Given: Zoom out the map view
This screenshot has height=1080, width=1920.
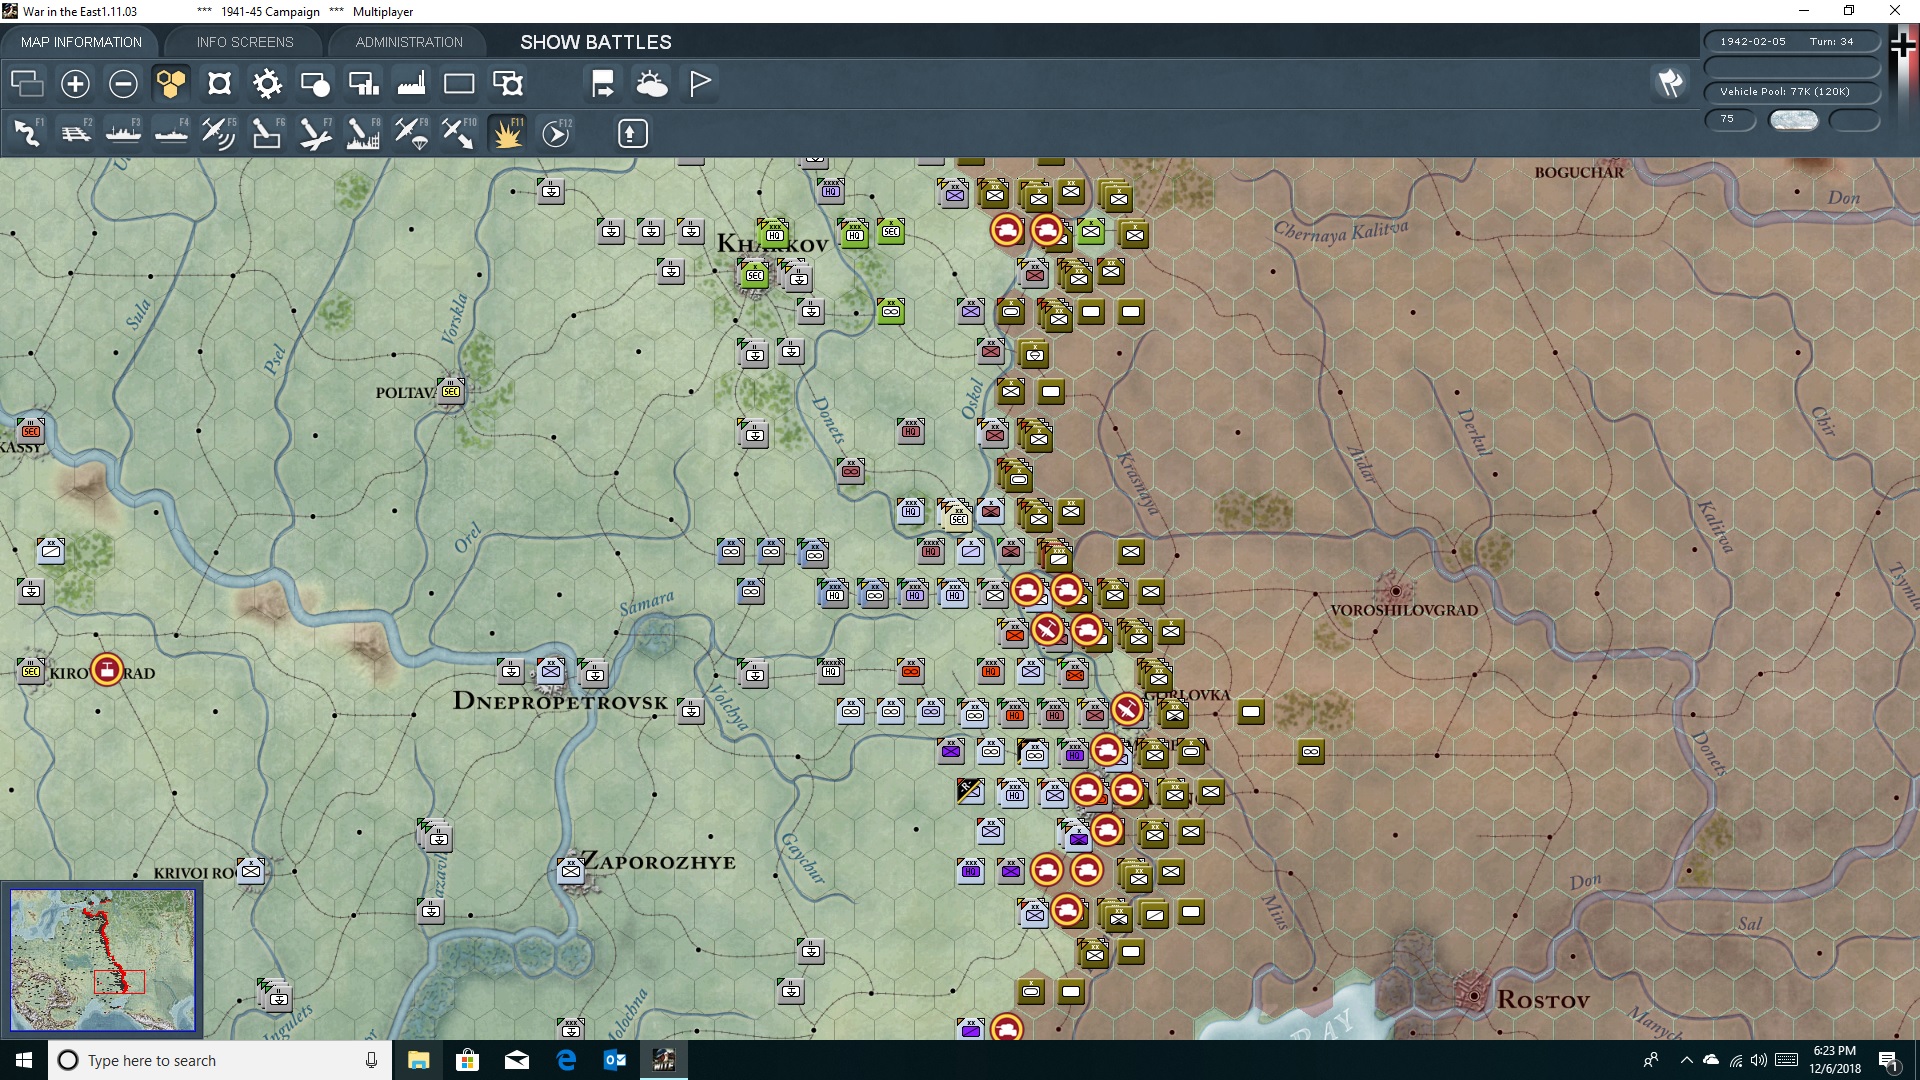Looking at the screenshot, I should click(x=123, y=84).
